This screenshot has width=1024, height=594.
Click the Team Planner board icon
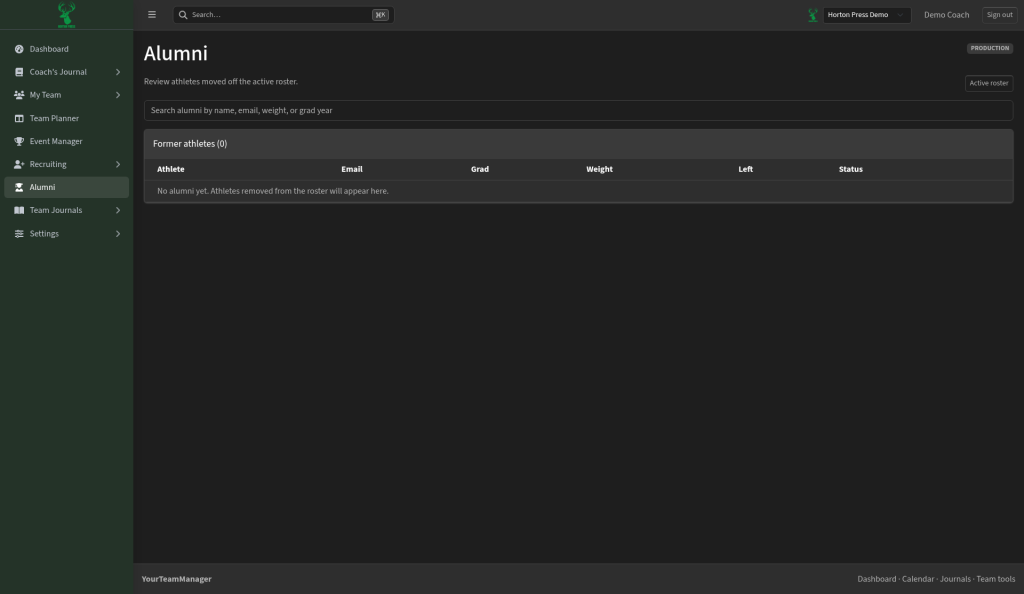click(x=19, y=118)
